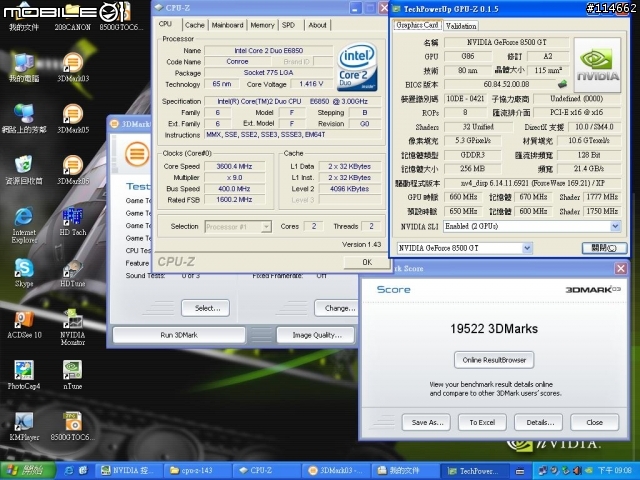The width and height of the screenshot is (640, 480).
Task: Expand the Processor selection dropdown in CPU-Z
Action: [266, 227]
